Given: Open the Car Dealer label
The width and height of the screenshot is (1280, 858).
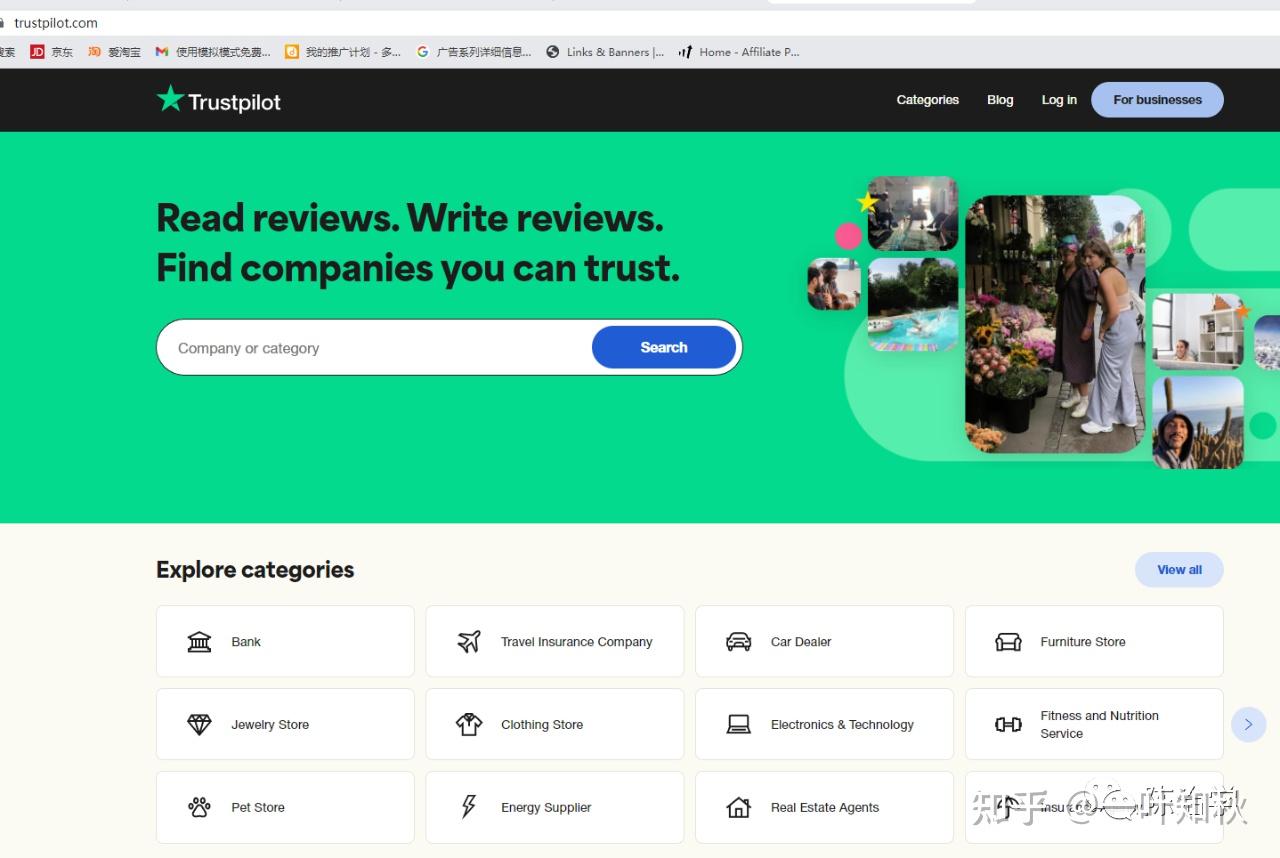Looking at the screenshot, I should [x=801, y=642].
